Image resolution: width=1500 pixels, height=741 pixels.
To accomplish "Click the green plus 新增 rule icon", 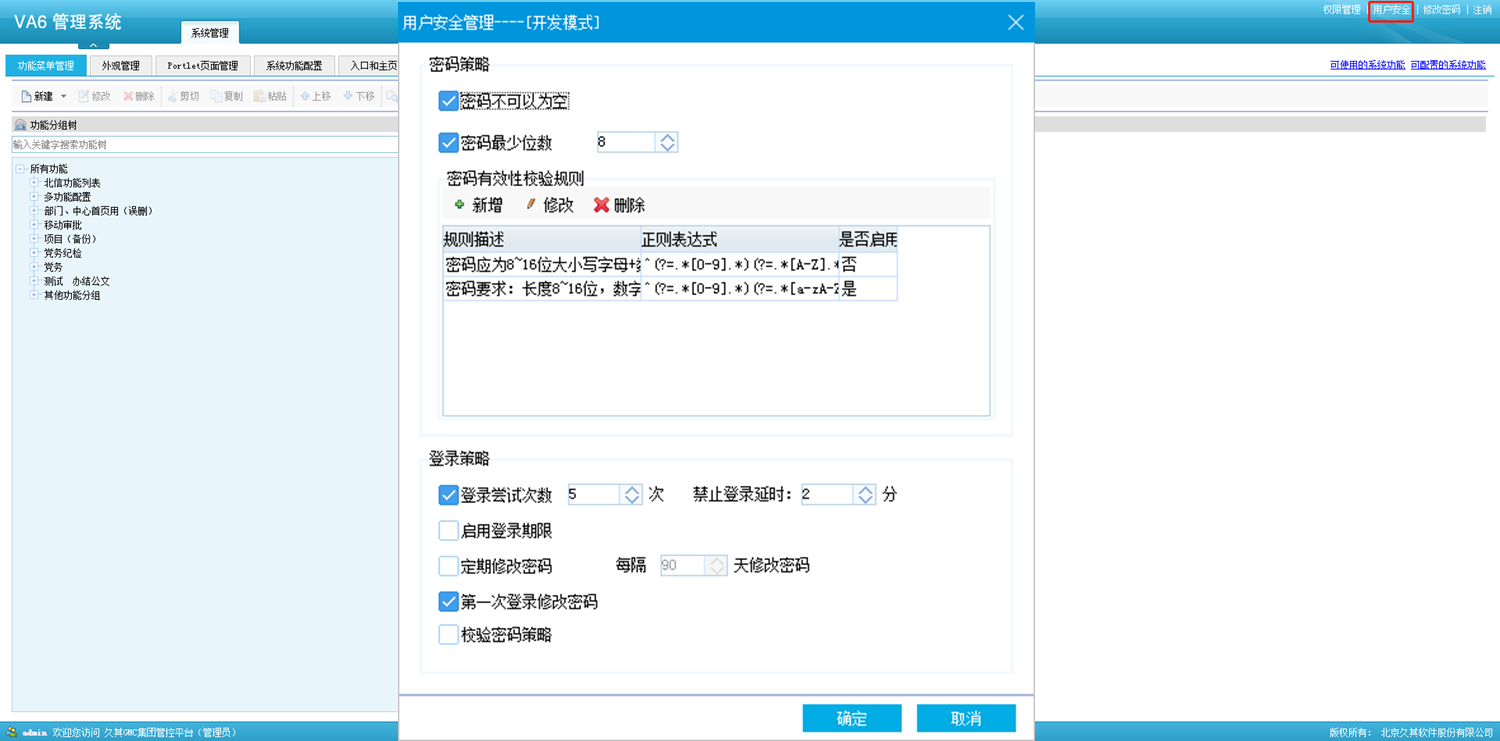I will [x=460, y=205].
